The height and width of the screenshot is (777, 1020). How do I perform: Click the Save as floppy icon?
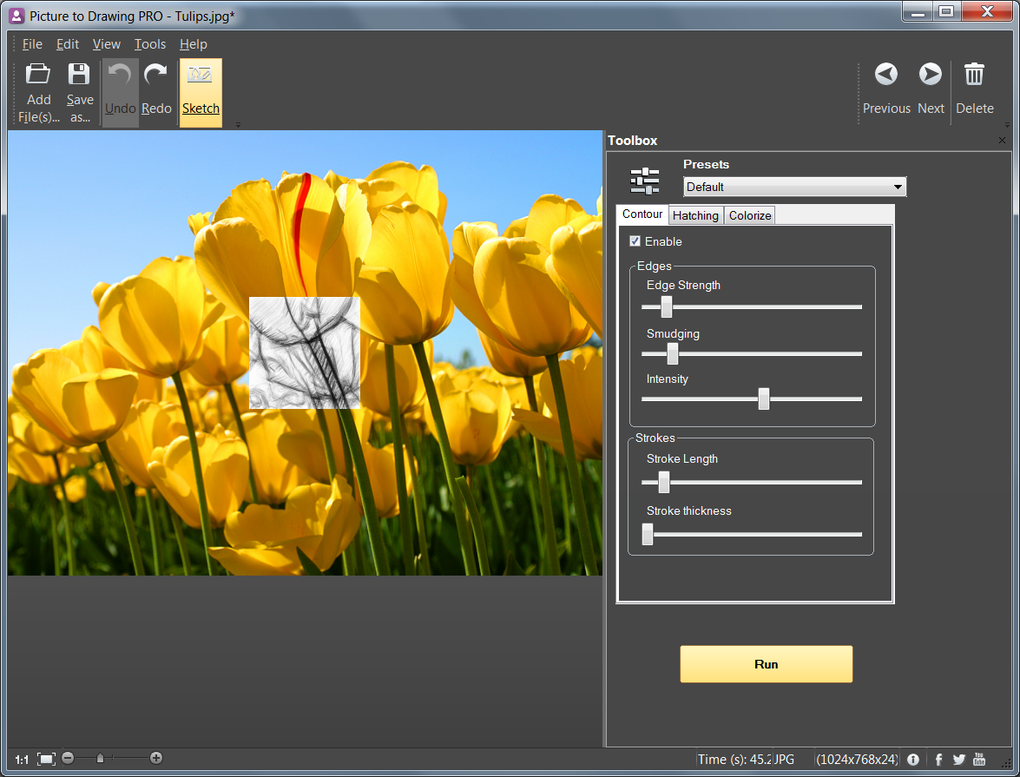79,74
